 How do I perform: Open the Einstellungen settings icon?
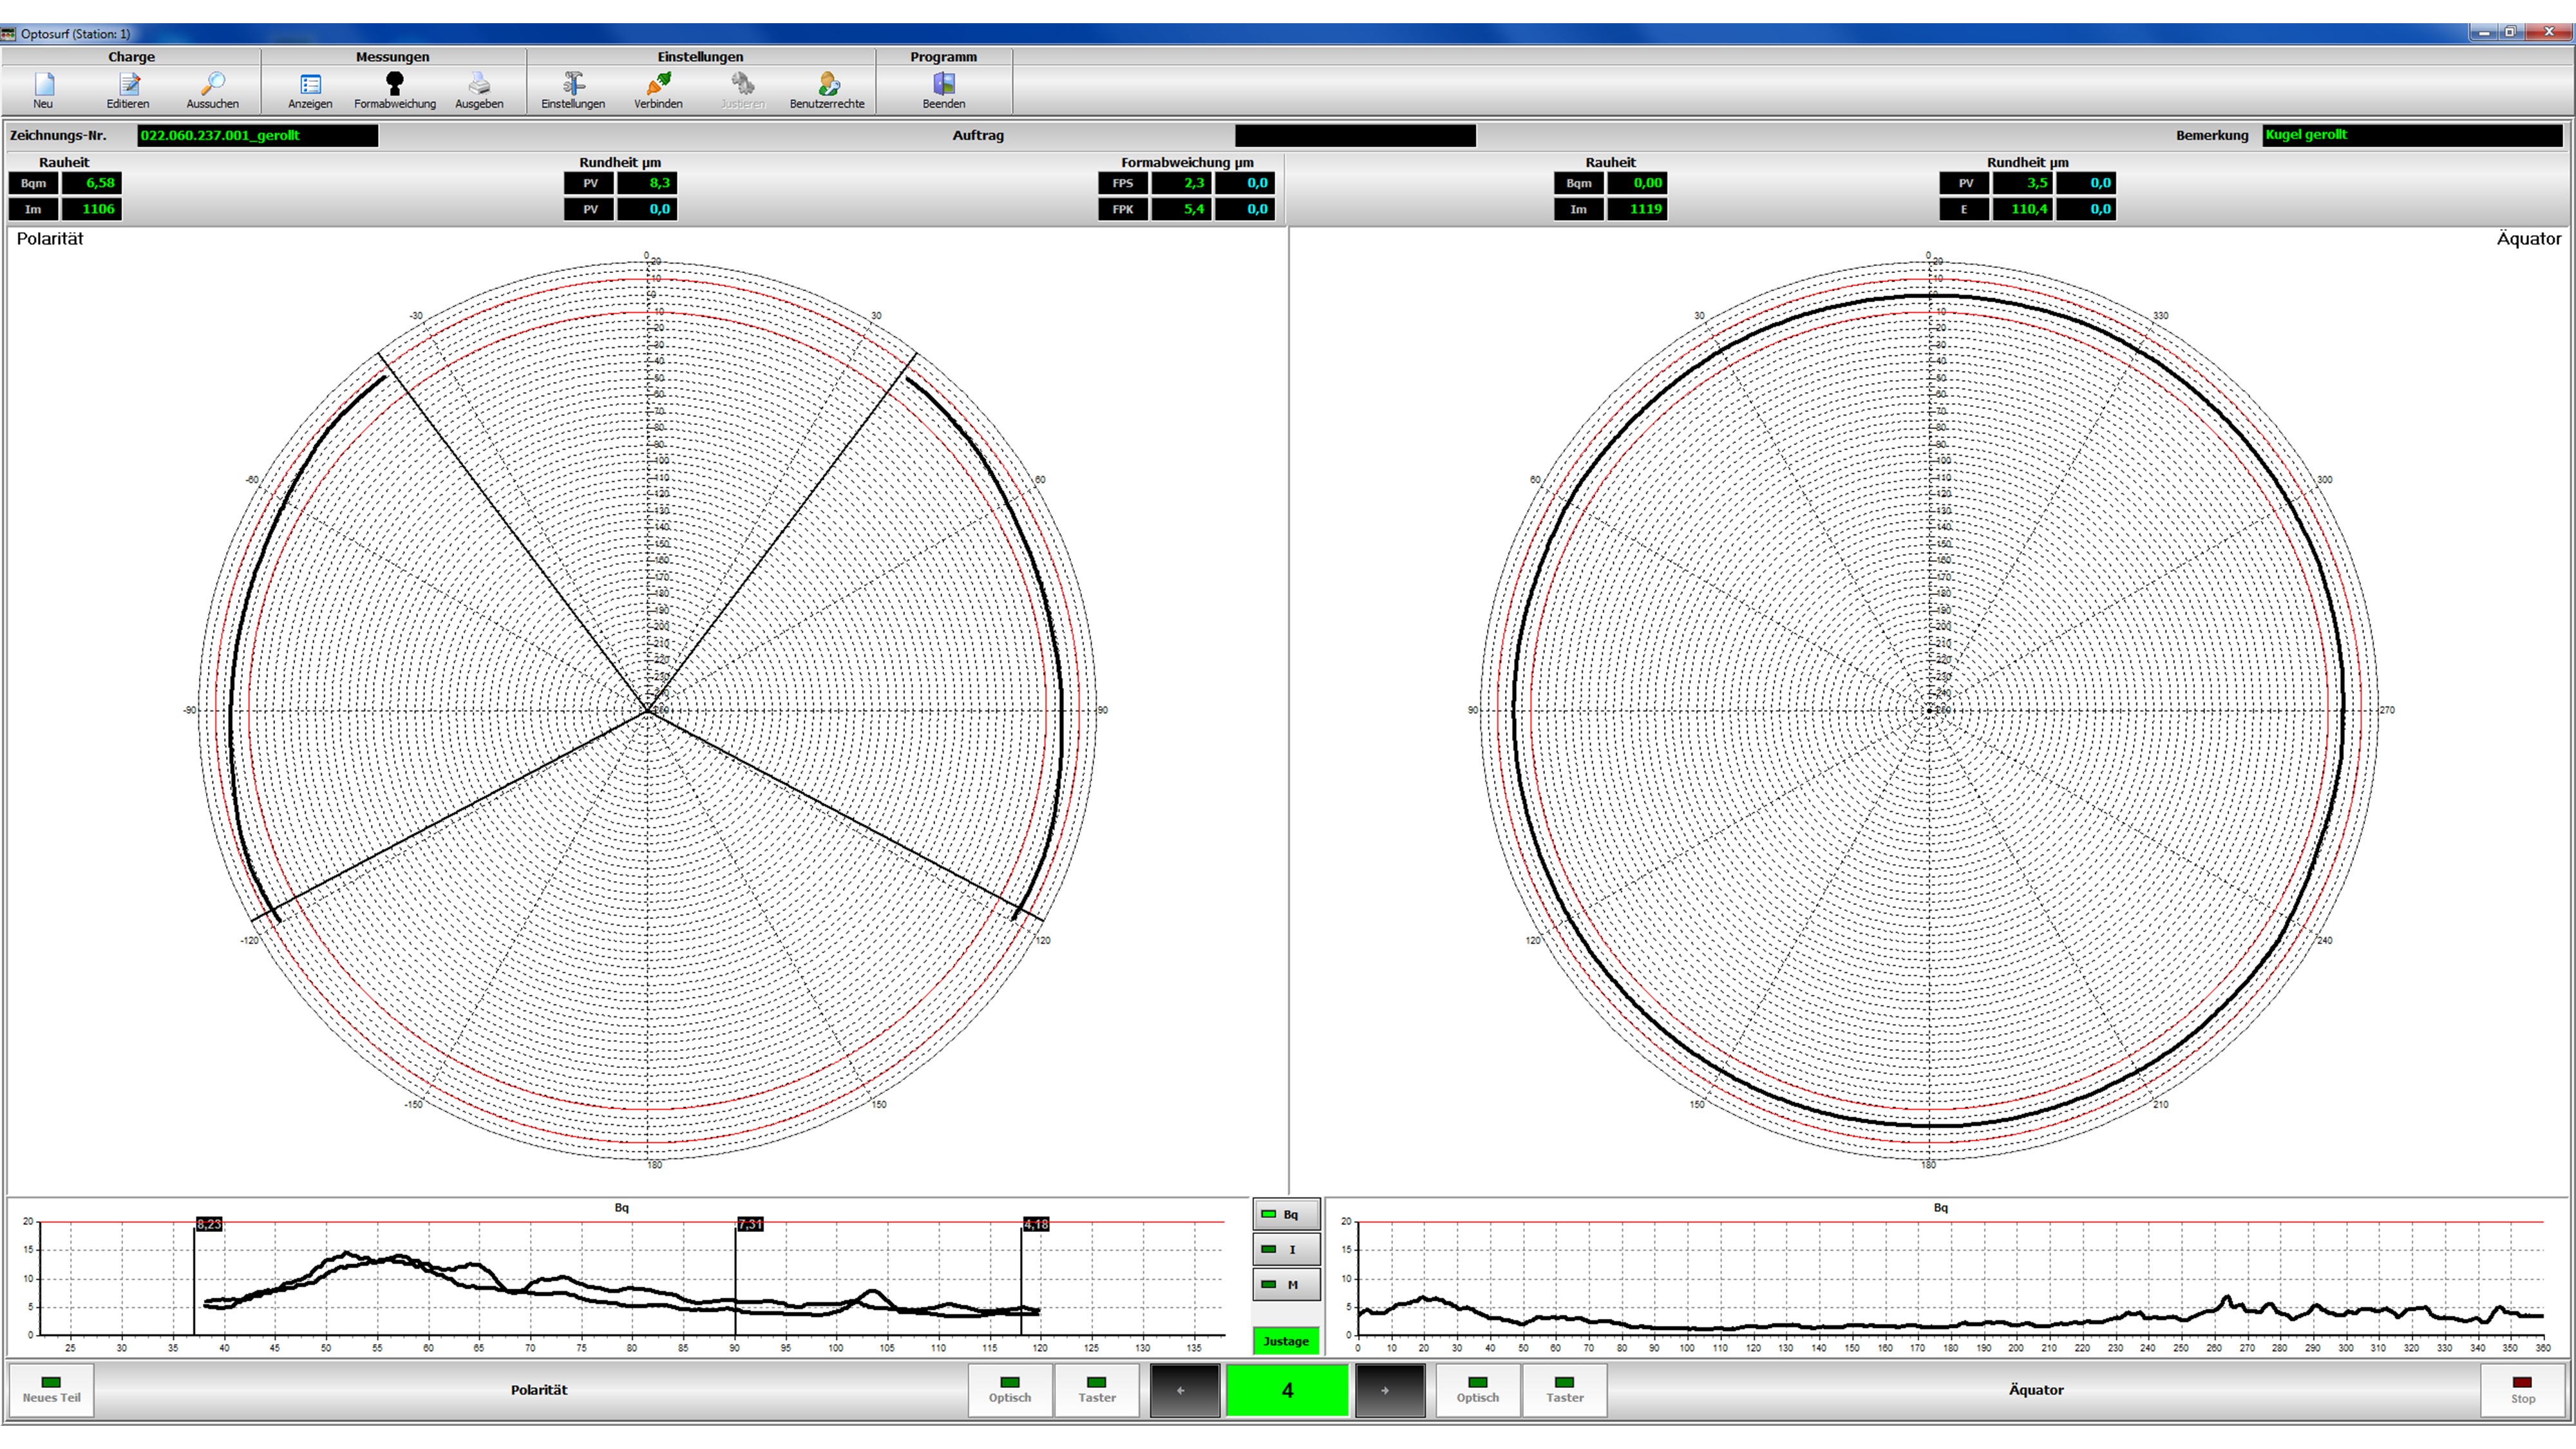[x=573, y=89]
